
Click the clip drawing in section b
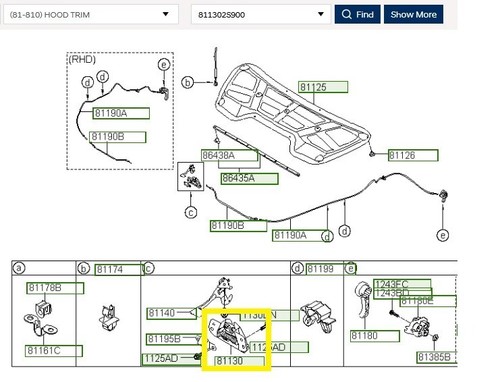(109, 318)
